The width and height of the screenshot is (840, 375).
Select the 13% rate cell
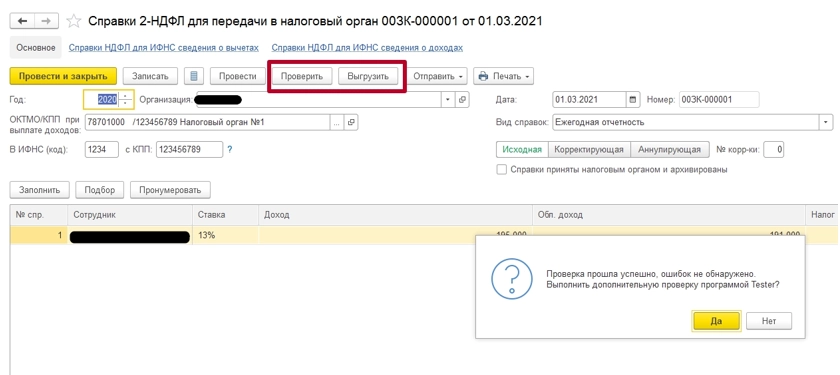point(226,235)
